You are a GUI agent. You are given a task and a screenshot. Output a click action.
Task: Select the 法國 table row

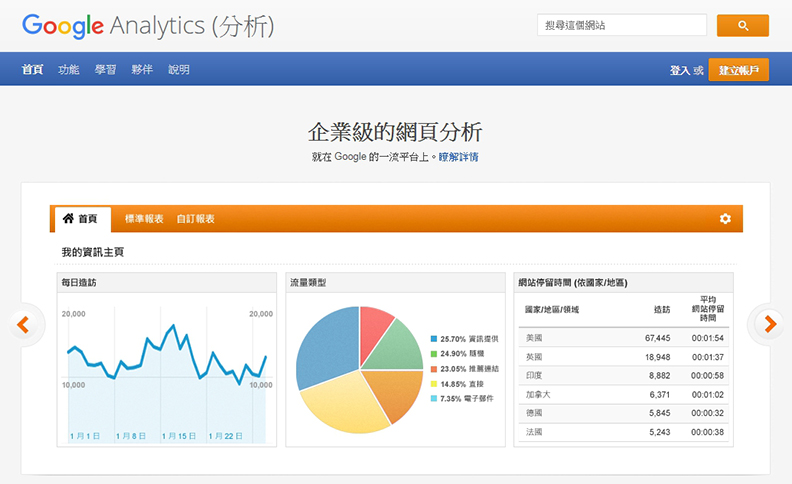[624, 431]
